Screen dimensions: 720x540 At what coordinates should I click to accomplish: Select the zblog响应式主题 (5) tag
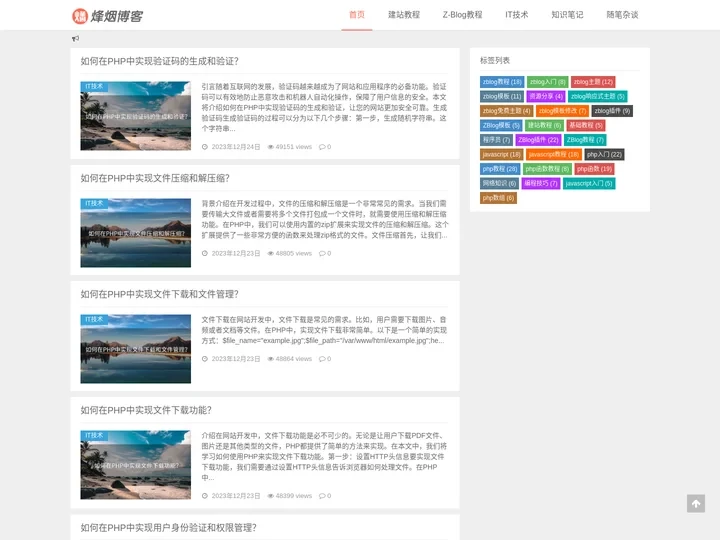[x=597, y=96]
